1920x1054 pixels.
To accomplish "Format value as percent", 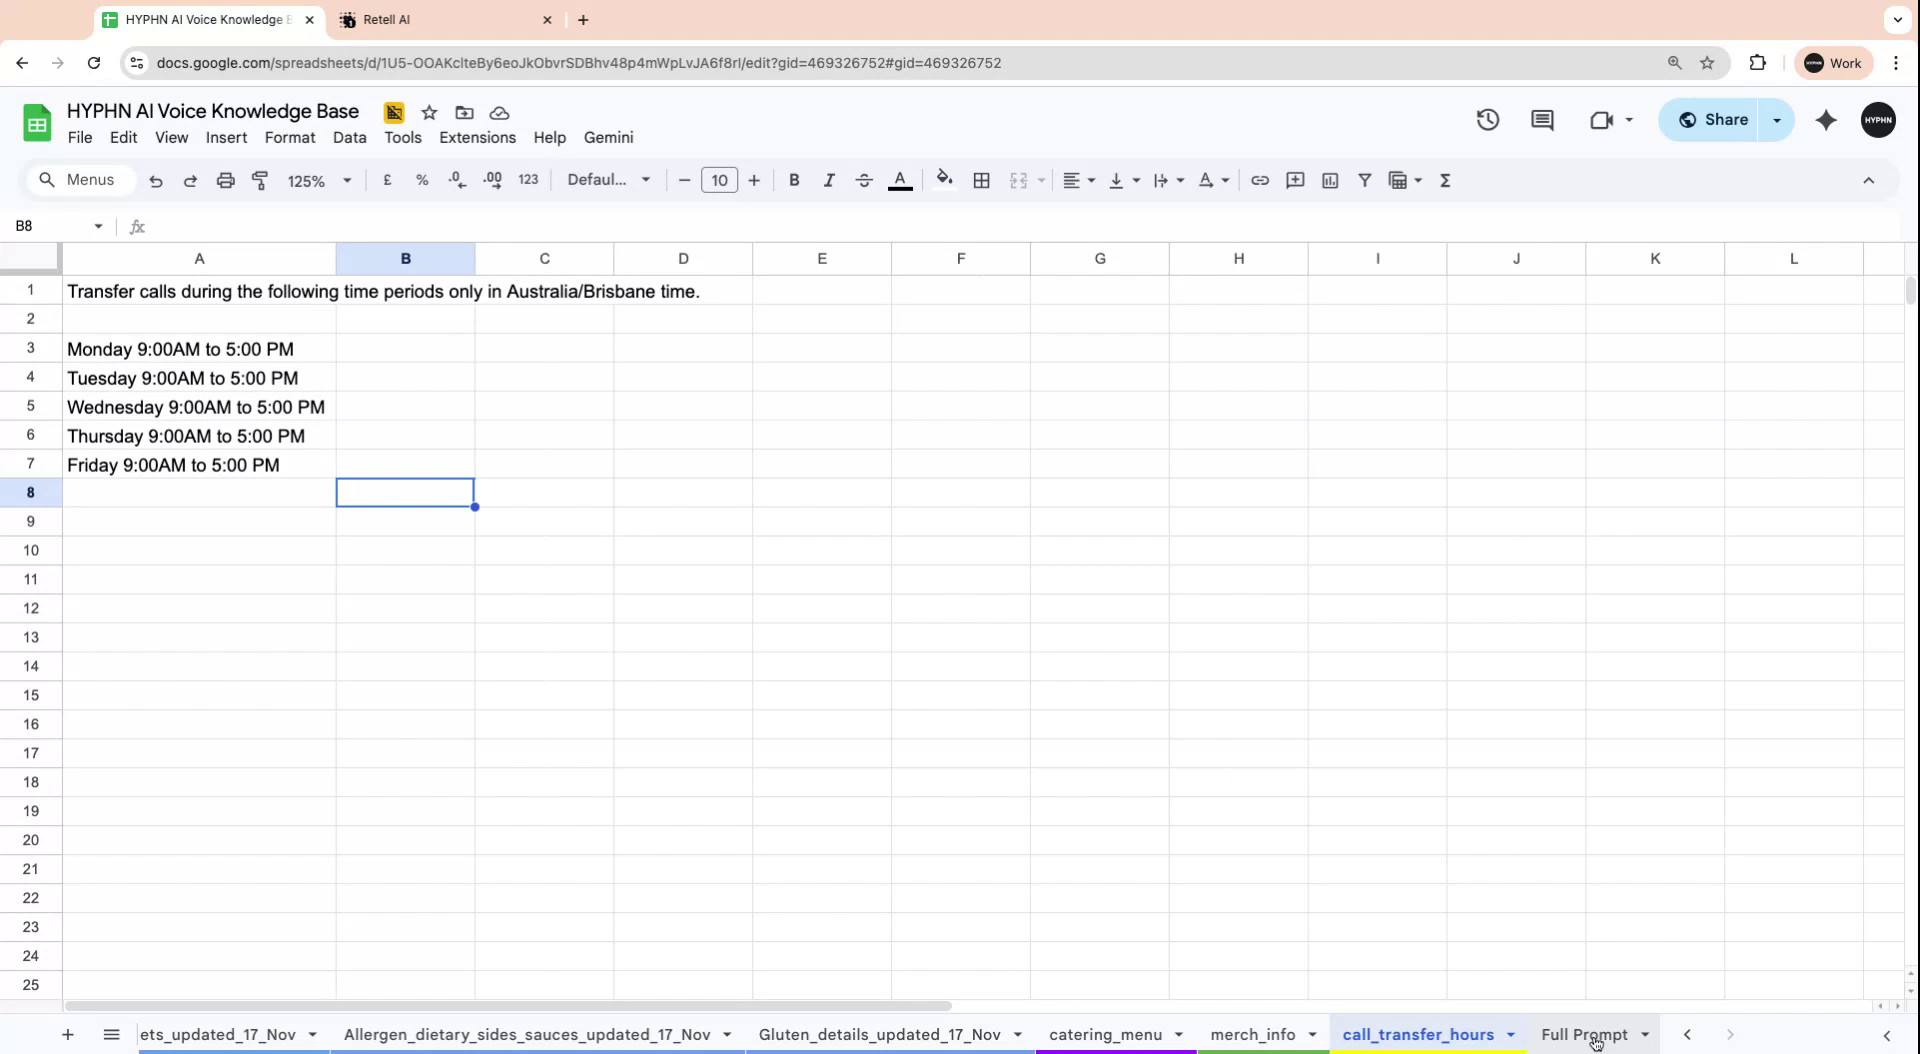I will (x=422, y=180).
